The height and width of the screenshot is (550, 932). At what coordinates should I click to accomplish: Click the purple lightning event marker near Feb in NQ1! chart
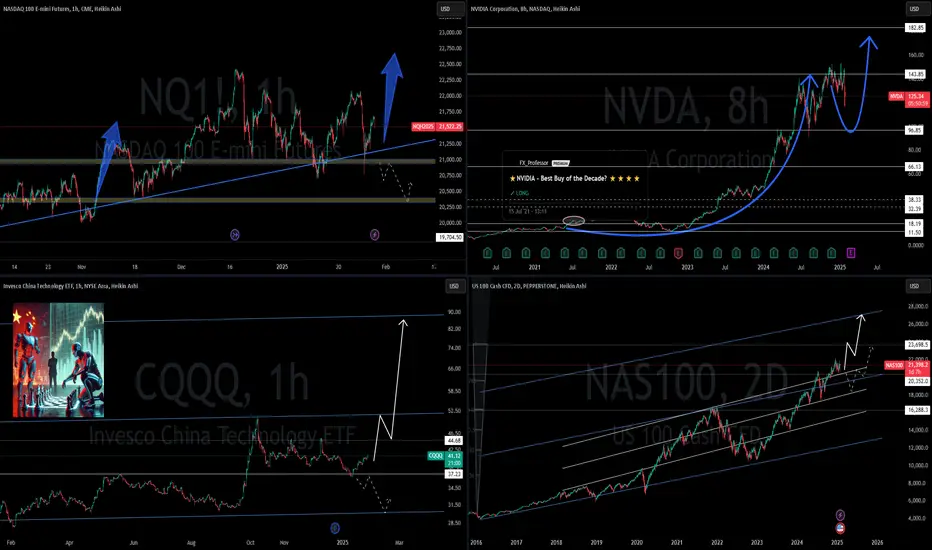coord(374,235)
